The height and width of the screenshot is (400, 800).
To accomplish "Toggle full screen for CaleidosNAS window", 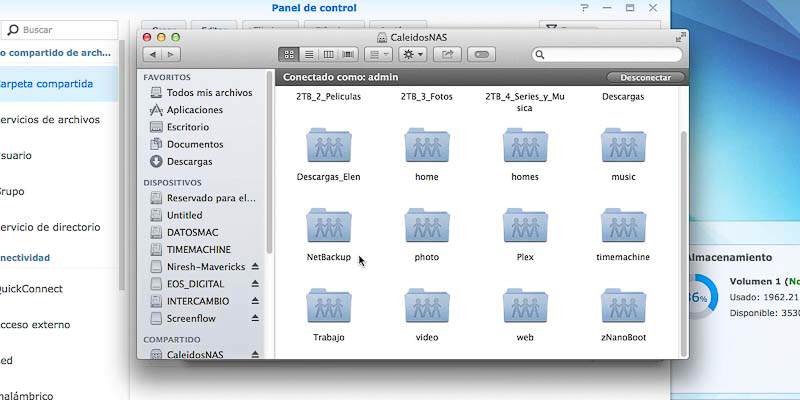I will click(x=681, y=37).
